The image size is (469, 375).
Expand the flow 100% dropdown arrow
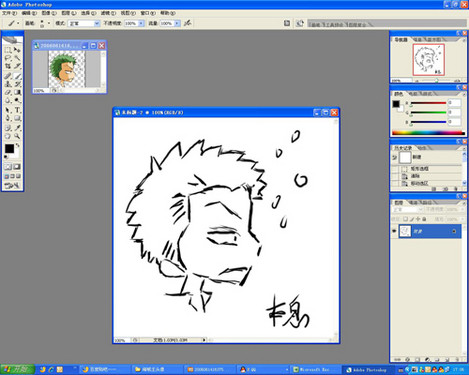coord(177,23)
